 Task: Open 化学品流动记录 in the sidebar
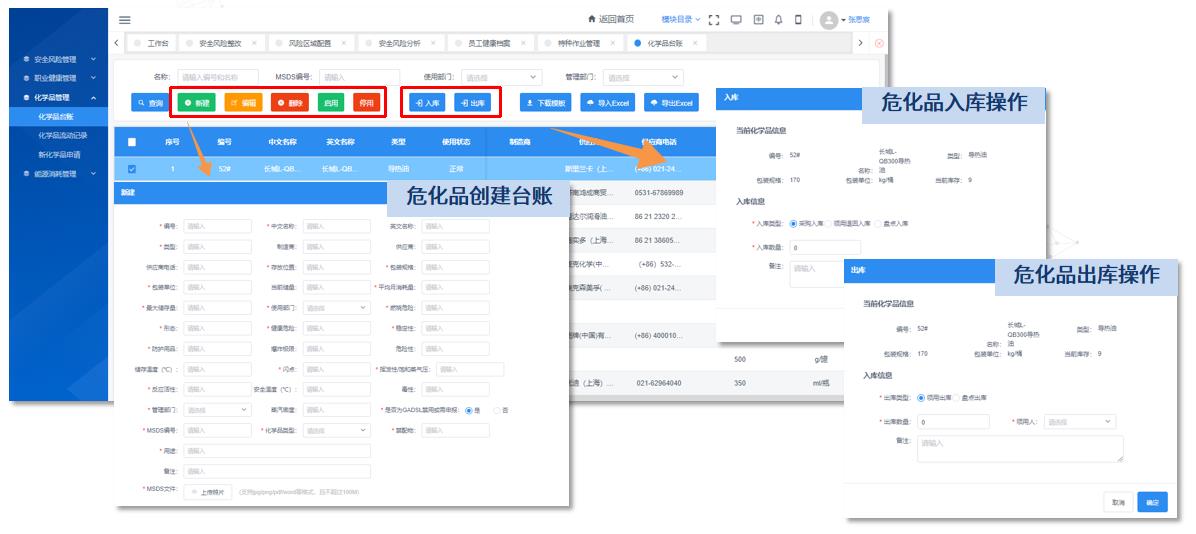pyautogui.click(x=63, y=136)
